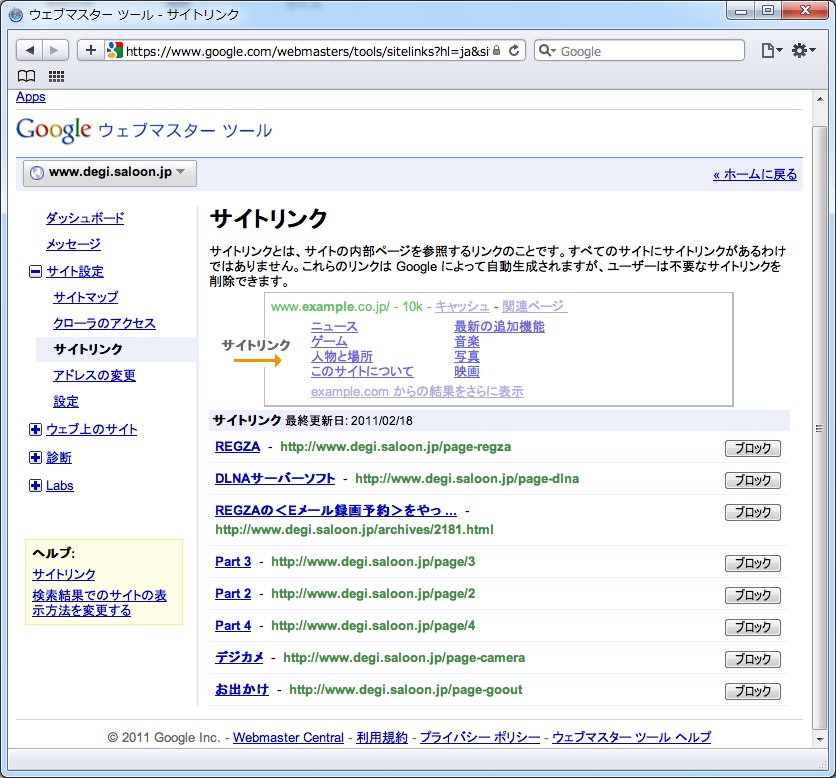The width and height of the screenshot is (836, 778).
Task: Expand the ウェブ上のサイト section
Action: coord(35,429)
